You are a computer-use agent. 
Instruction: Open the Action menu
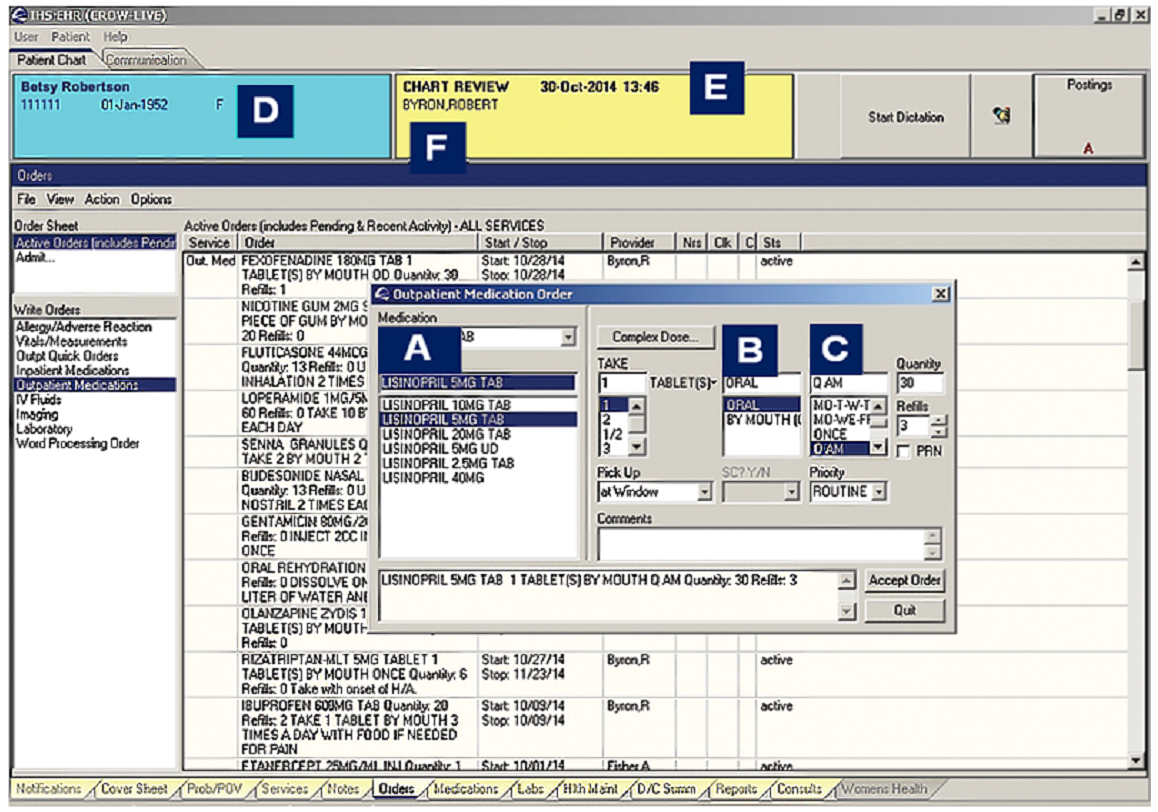pyautogui.click(x=102, y=199)
